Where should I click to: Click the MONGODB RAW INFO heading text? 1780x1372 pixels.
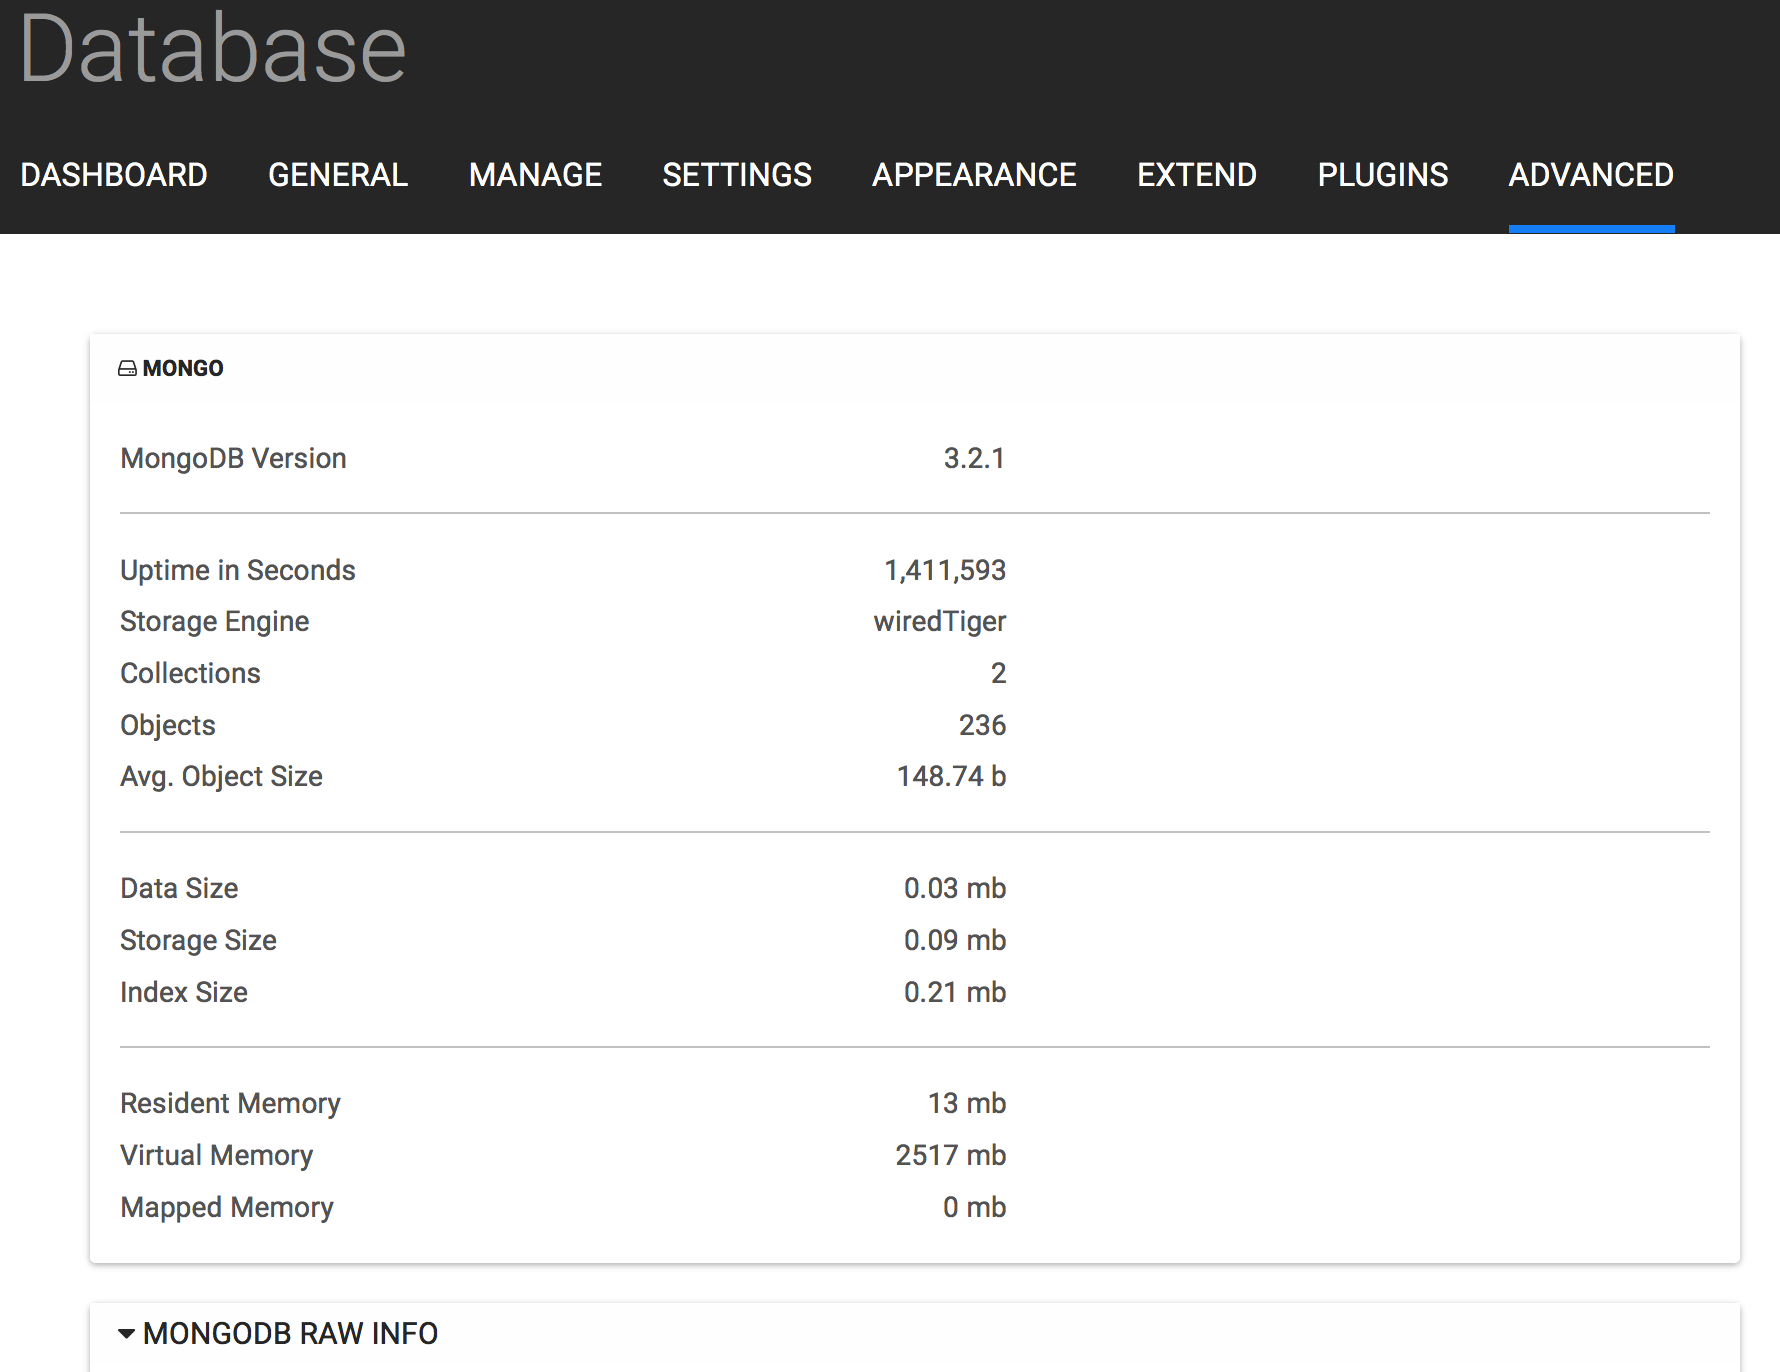pos(290,1333)
